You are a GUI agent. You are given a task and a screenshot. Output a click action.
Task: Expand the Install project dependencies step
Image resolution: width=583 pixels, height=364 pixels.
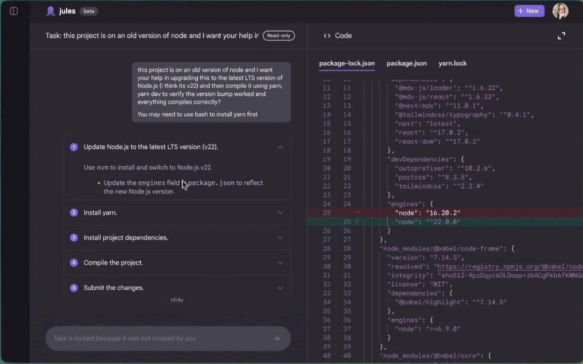pyautogui.click(x=280, y=238)
